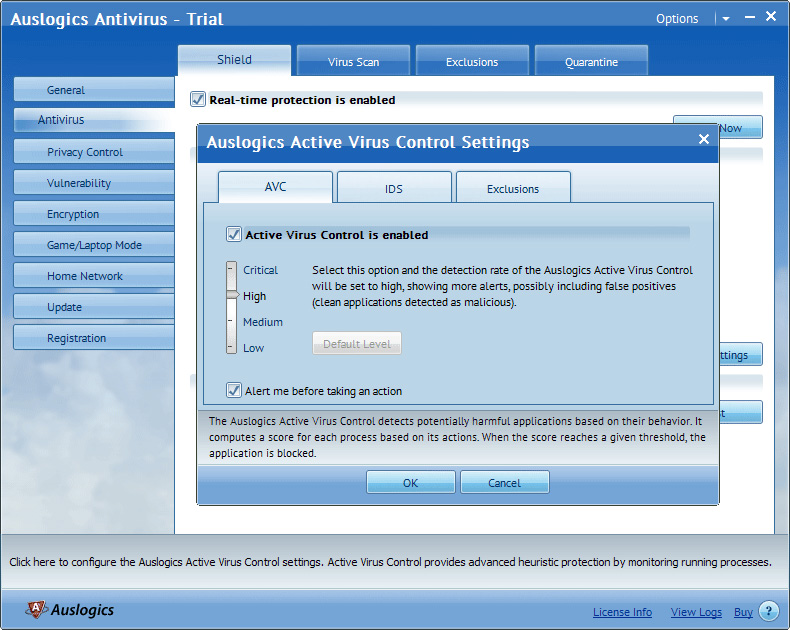Open the Options menu
This screenshot has width=790, height=630.
[677, 19]
